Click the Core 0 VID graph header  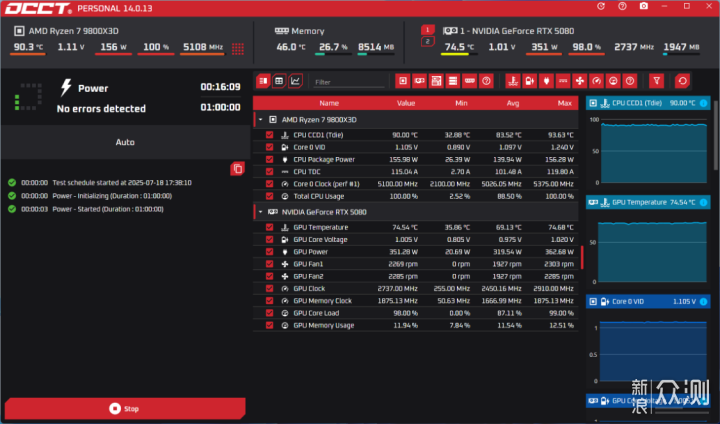coord(648,301)
